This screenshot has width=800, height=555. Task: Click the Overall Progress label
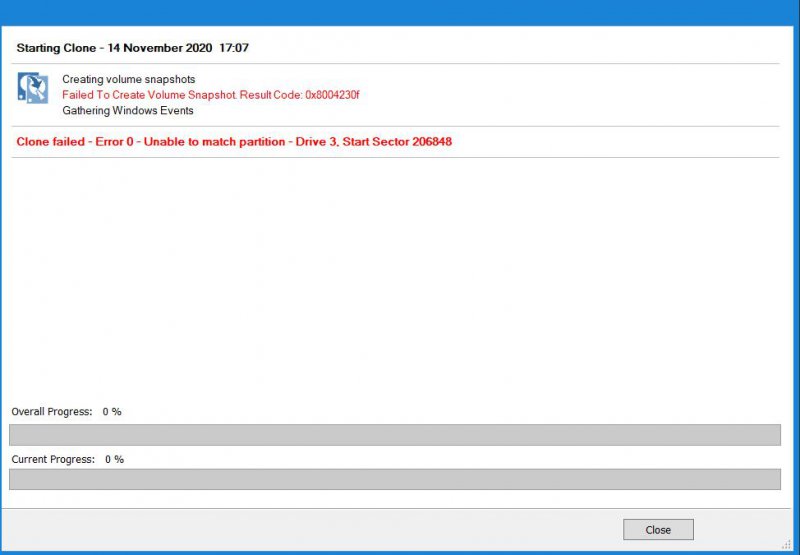(x=51, y=412)
